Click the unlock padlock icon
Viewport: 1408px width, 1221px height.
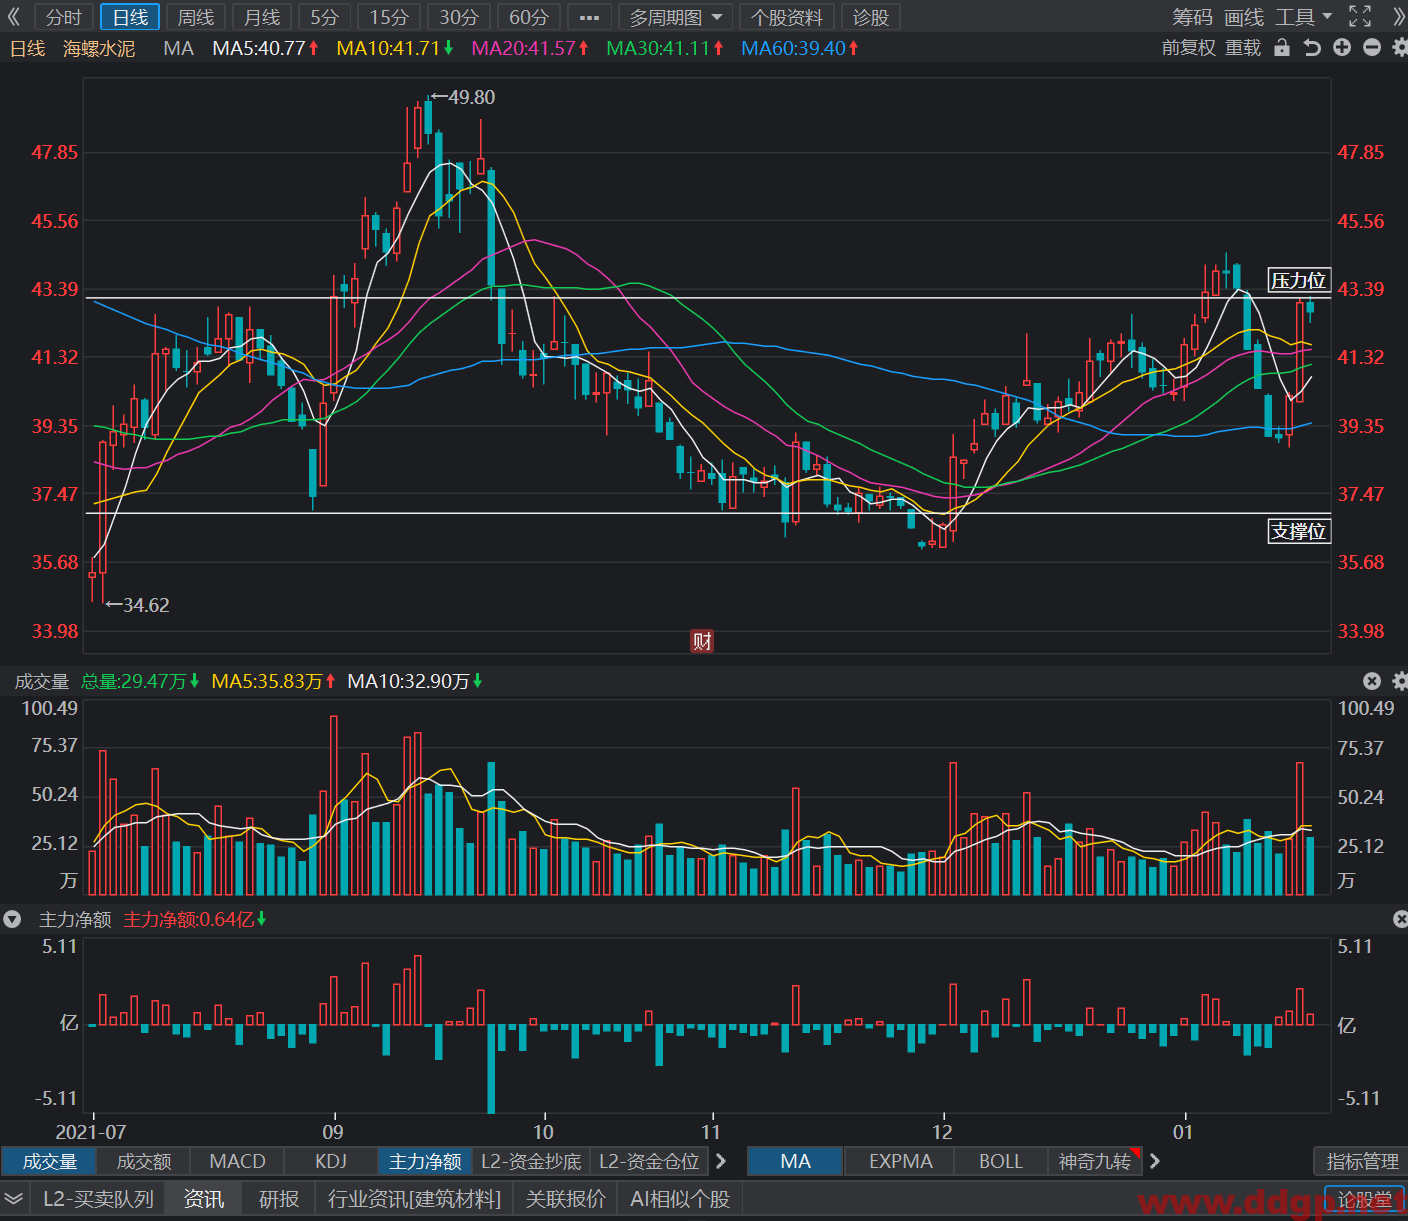coord(1282,48)
